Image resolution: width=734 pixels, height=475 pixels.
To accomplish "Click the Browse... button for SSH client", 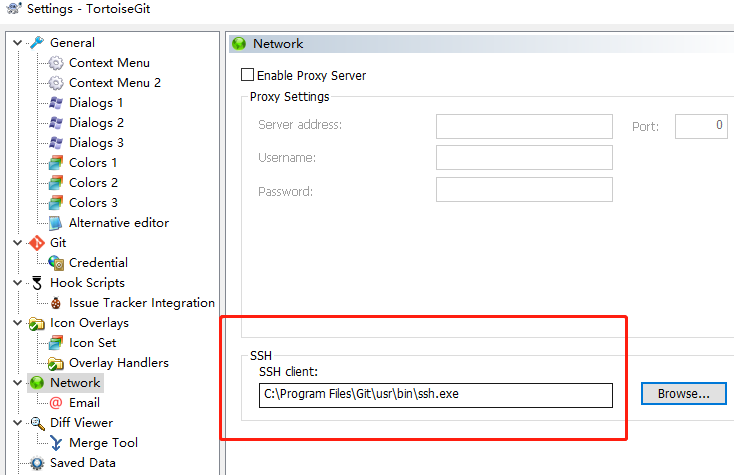I will click(683, 394).
